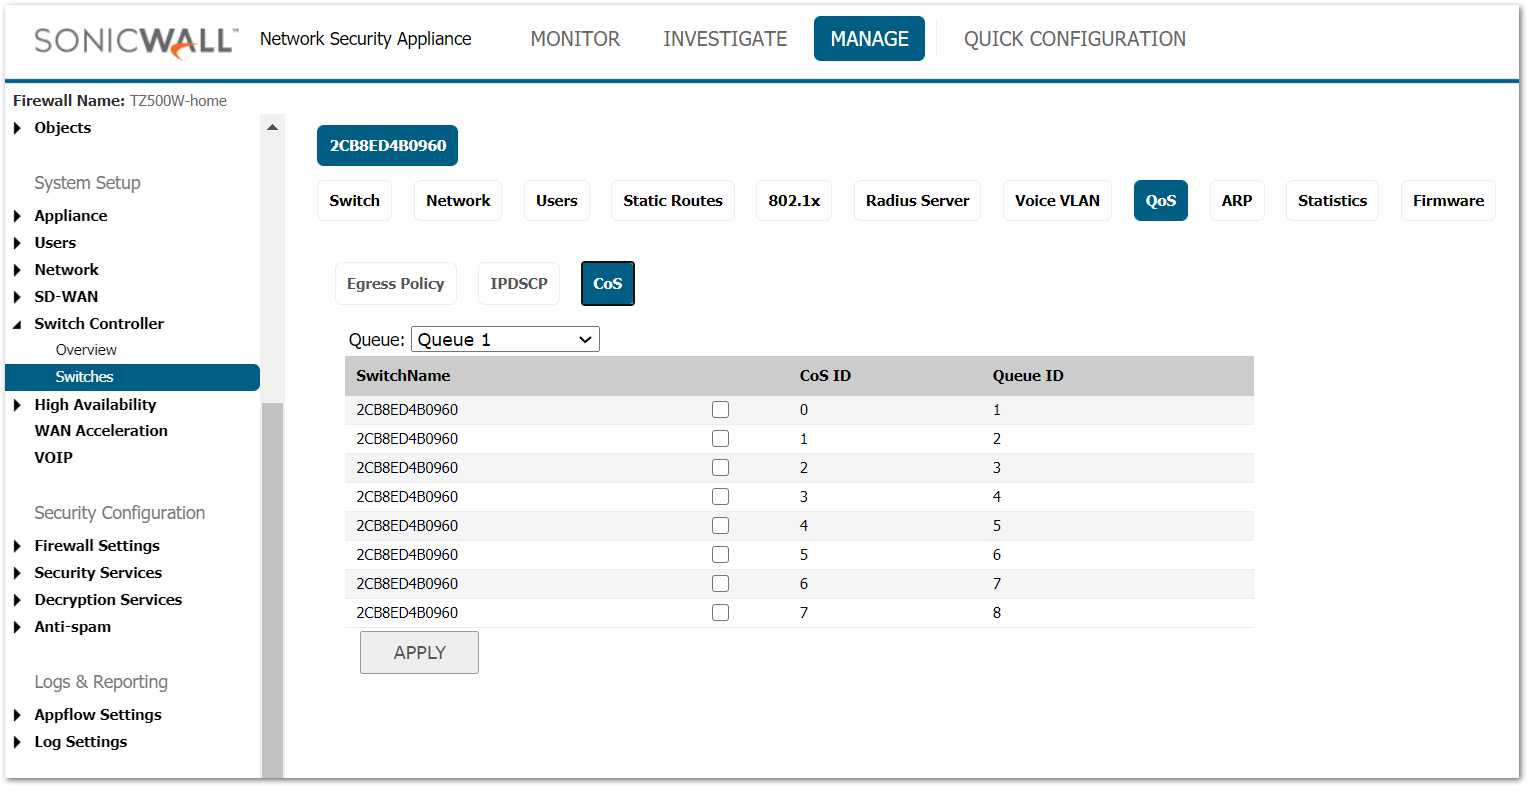This screenshot has height=787, width=1528.
Task: Expand the Decryption Services section arrow
Action: [17, 600]
